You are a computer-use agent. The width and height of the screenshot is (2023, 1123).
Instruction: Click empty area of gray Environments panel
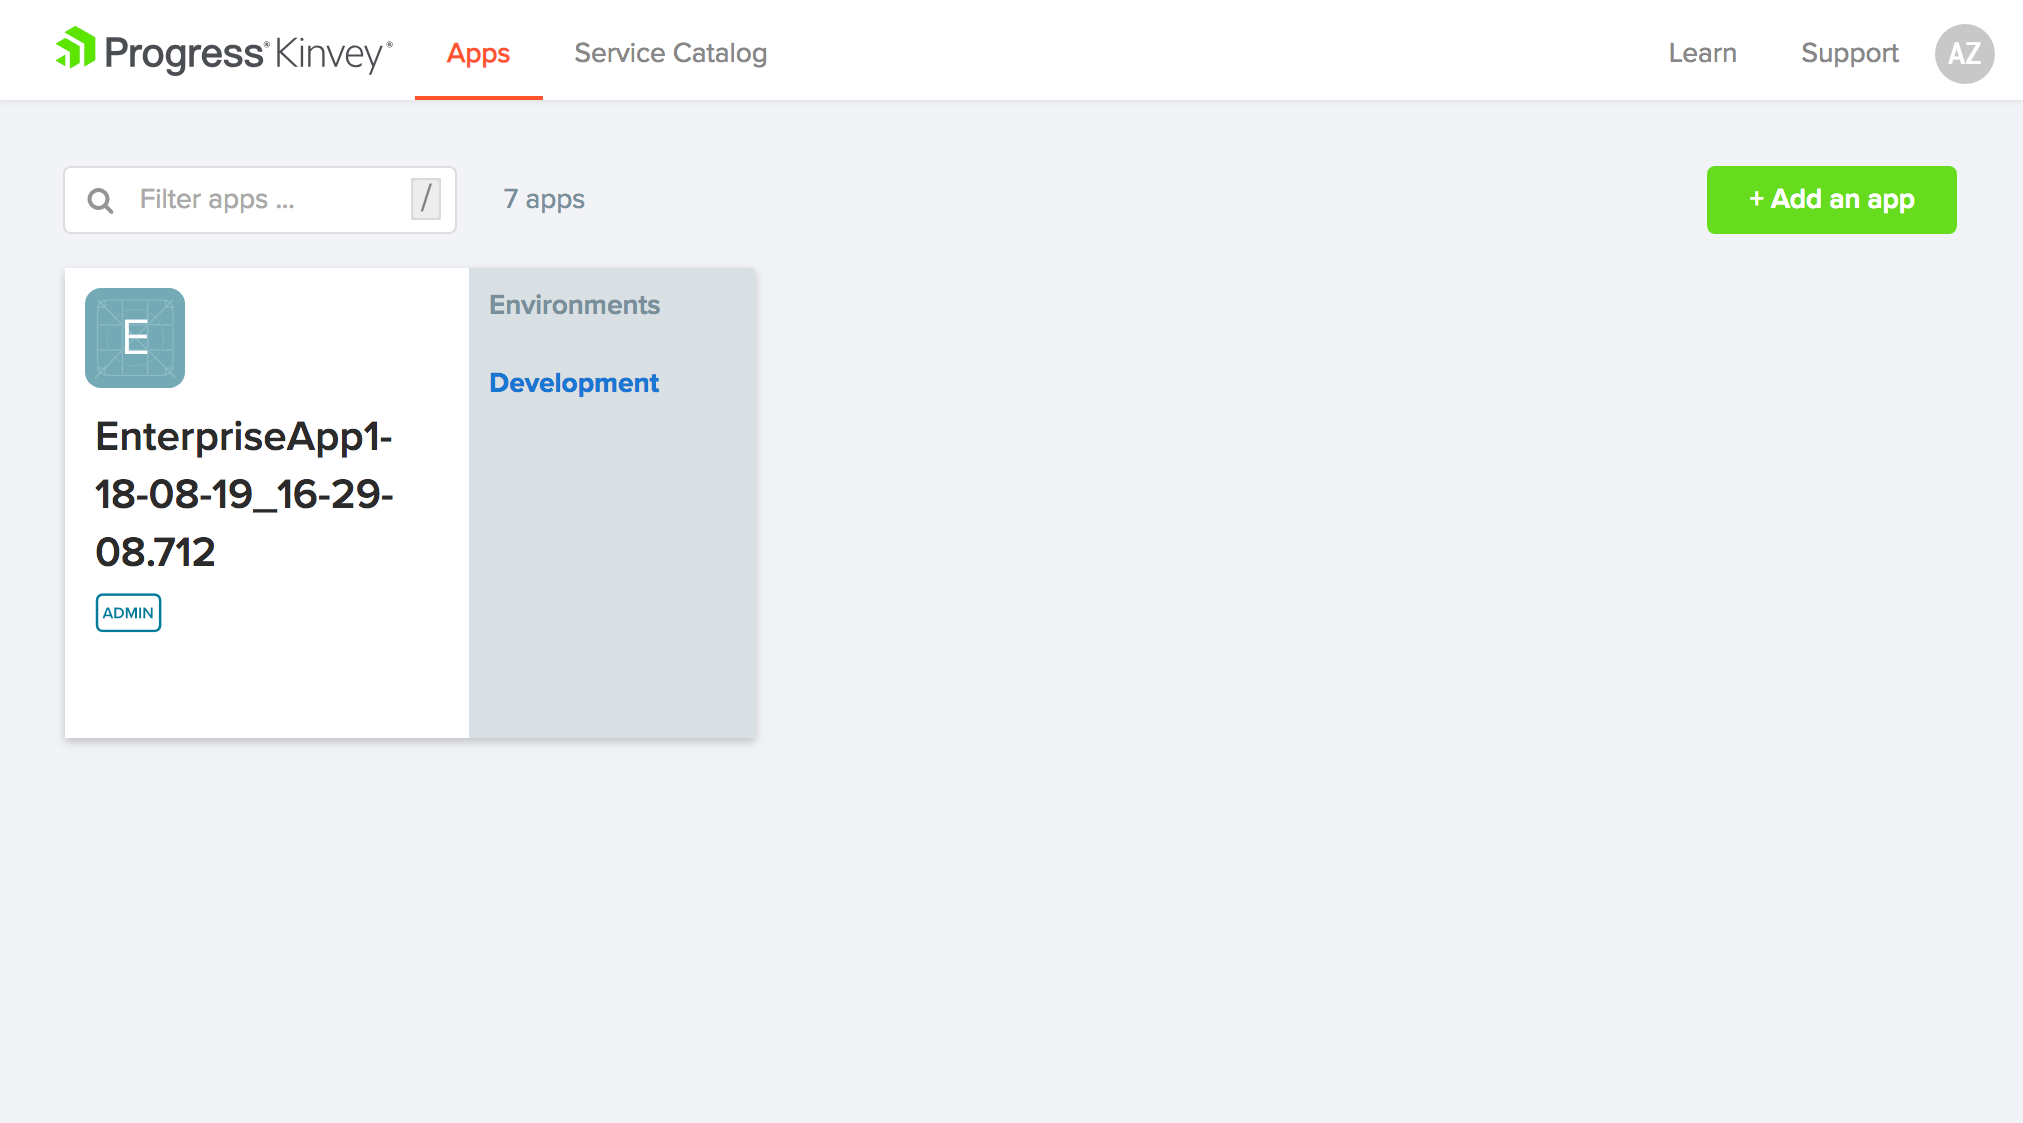click(x=612, y=580)
